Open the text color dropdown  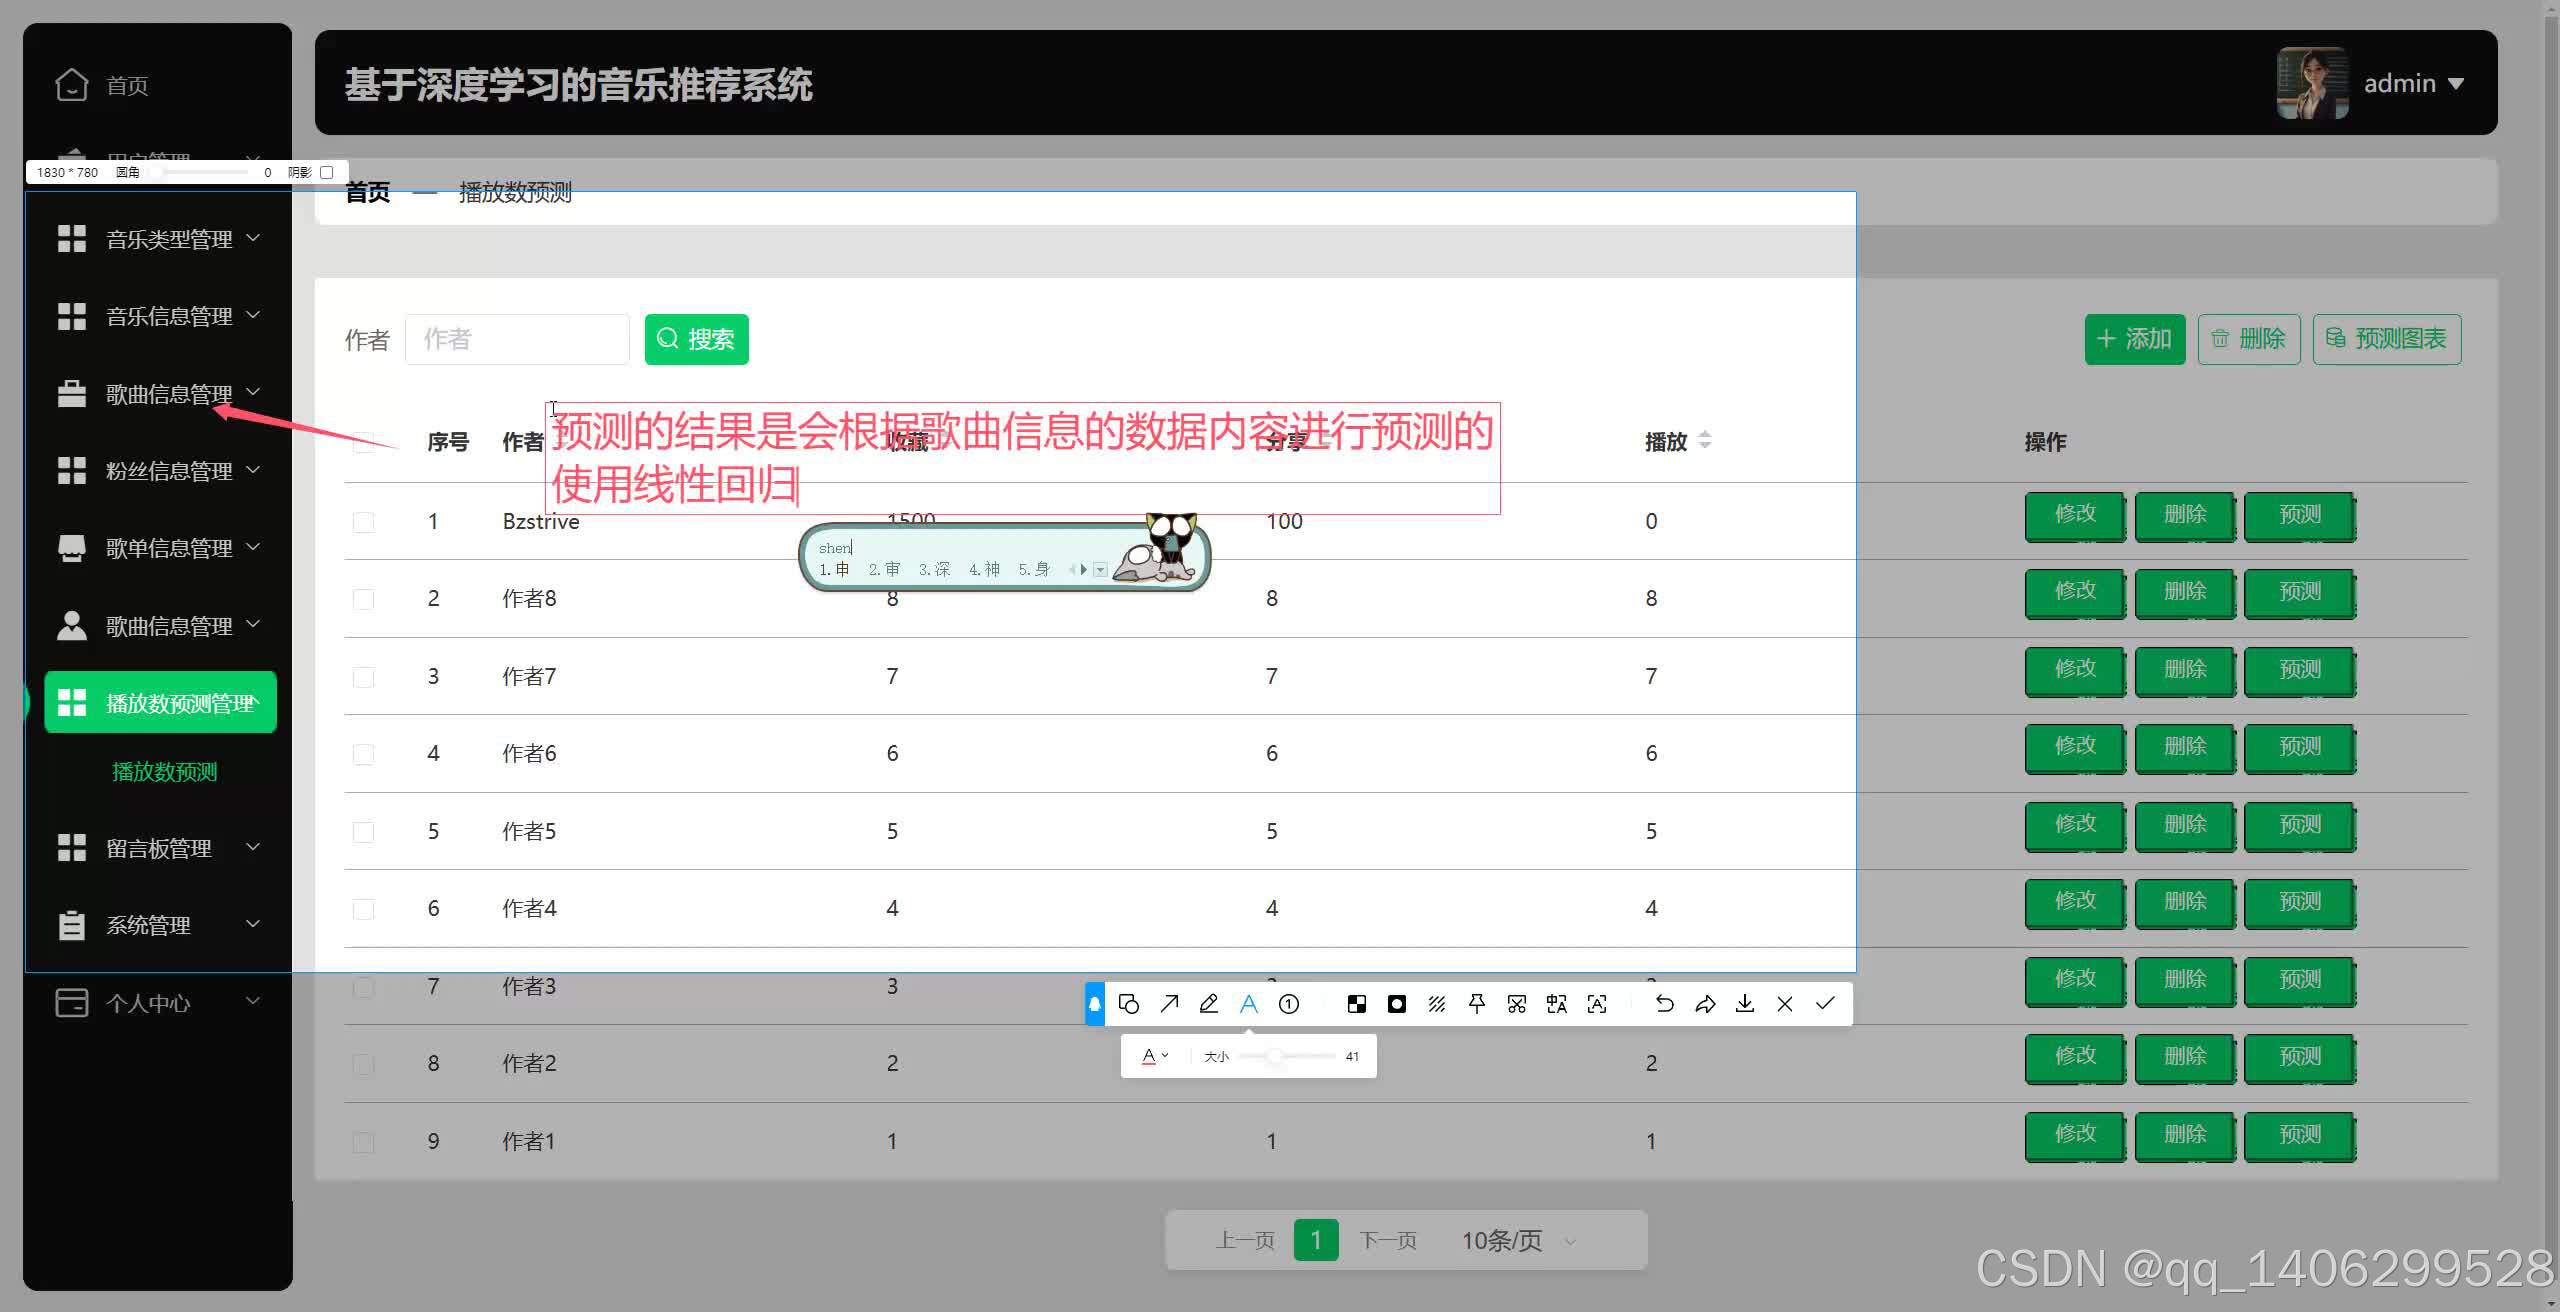click(x=1155, y=1056)
